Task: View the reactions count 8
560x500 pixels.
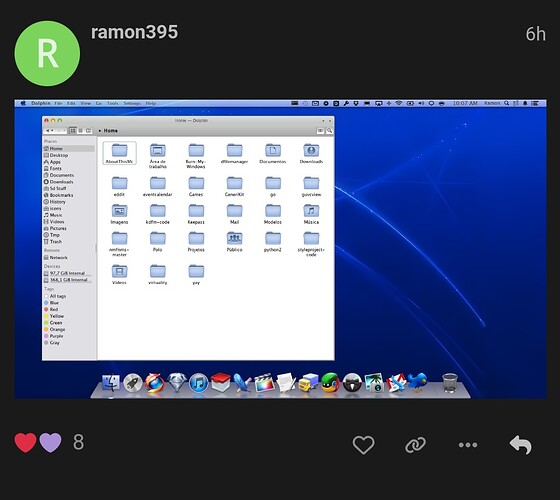Action: (78, 442)
